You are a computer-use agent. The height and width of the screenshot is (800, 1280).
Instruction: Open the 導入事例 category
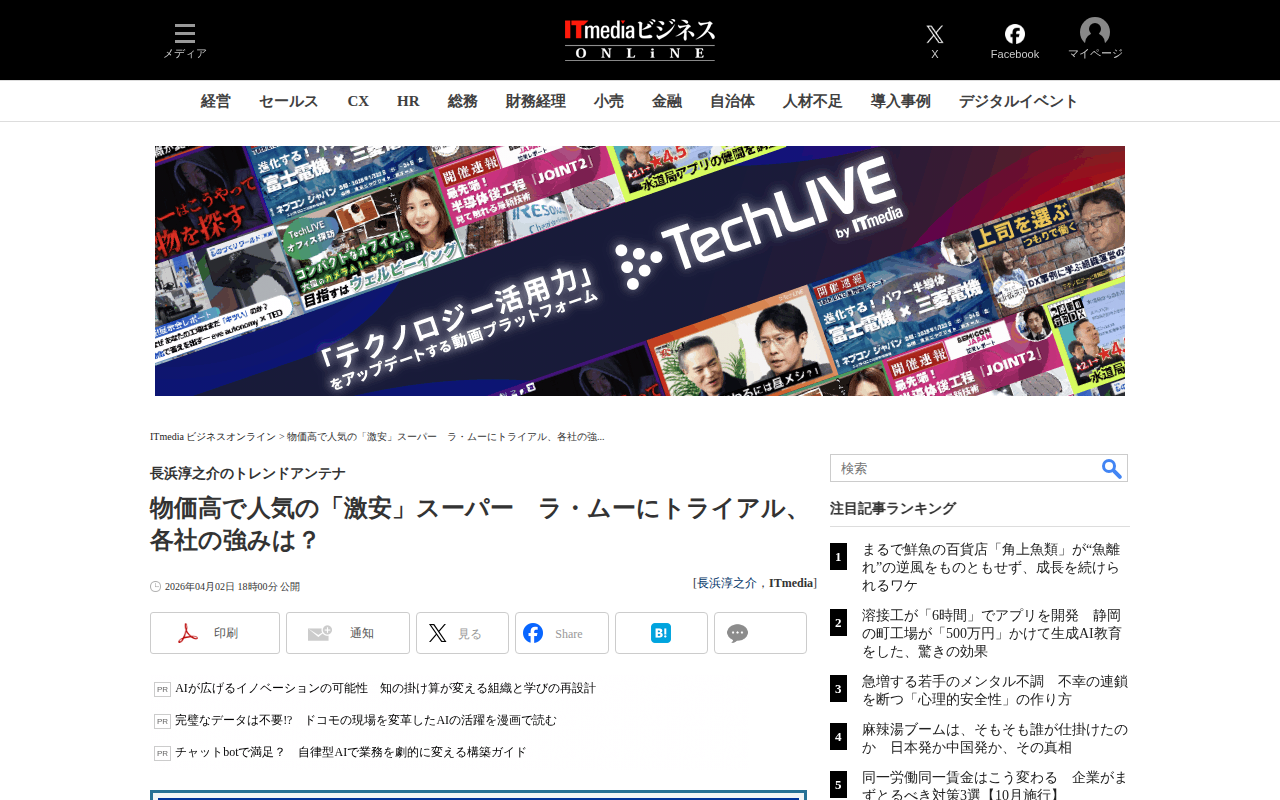point(901,101)
